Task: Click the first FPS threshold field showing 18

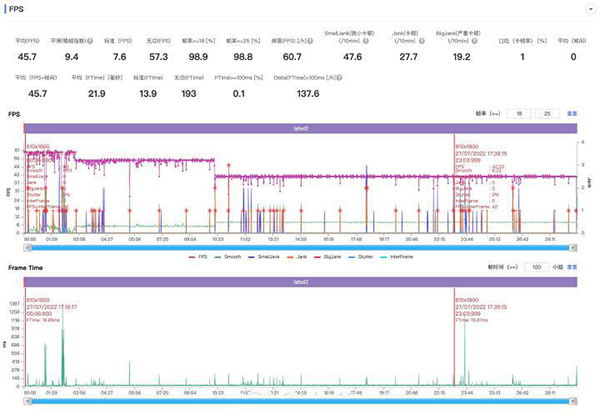Action: point(519,114)
